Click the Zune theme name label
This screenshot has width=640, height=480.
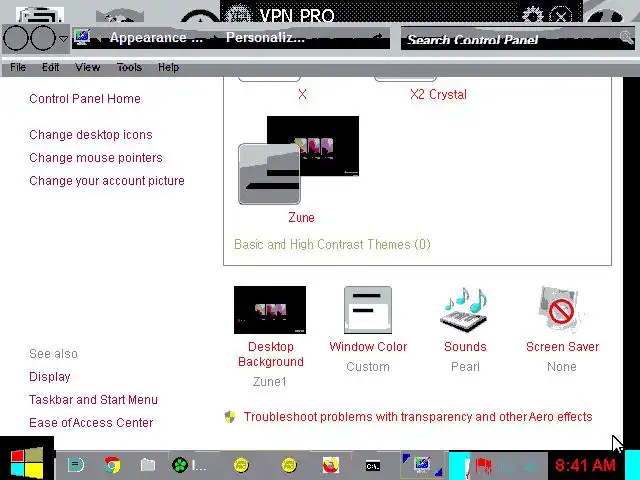tap(302, 217)
